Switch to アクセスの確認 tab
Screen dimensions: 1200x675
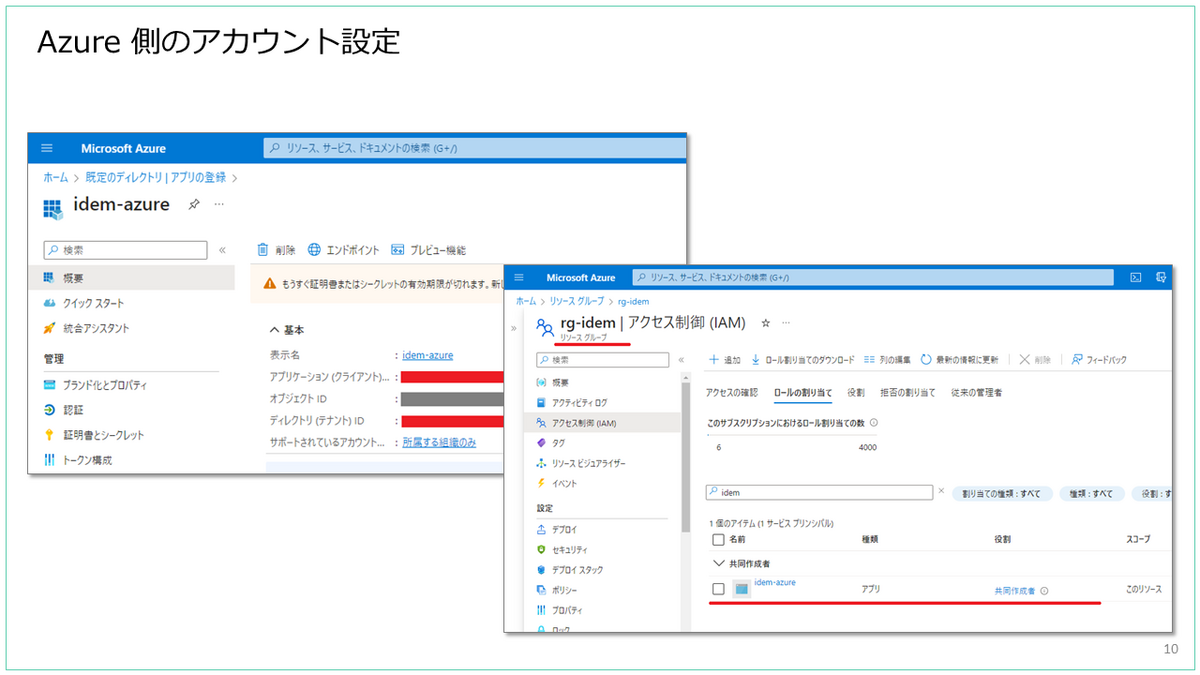[732, 392]
